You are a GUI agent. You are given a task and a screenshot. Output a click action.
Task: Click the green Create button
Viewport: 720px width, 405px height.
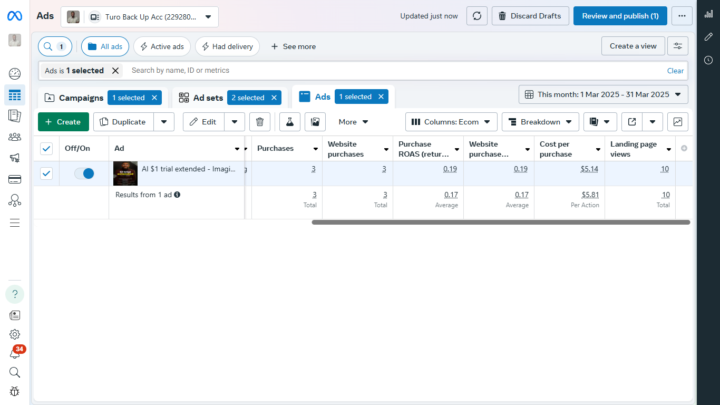point(63,122)
